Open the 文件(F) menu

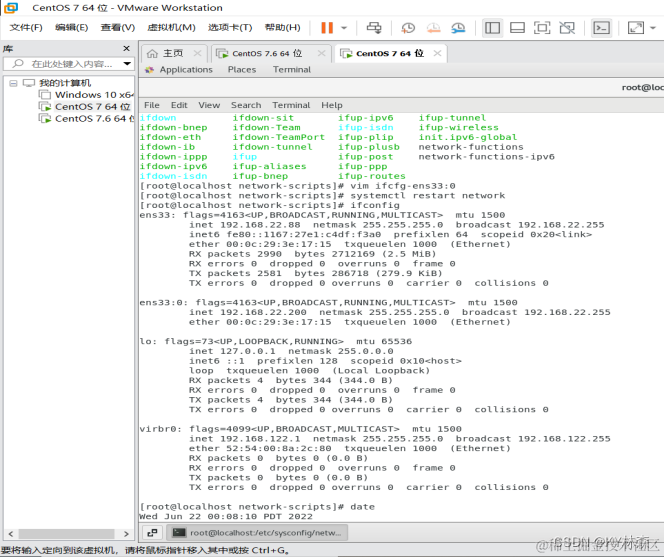click(x=26, y=28)
